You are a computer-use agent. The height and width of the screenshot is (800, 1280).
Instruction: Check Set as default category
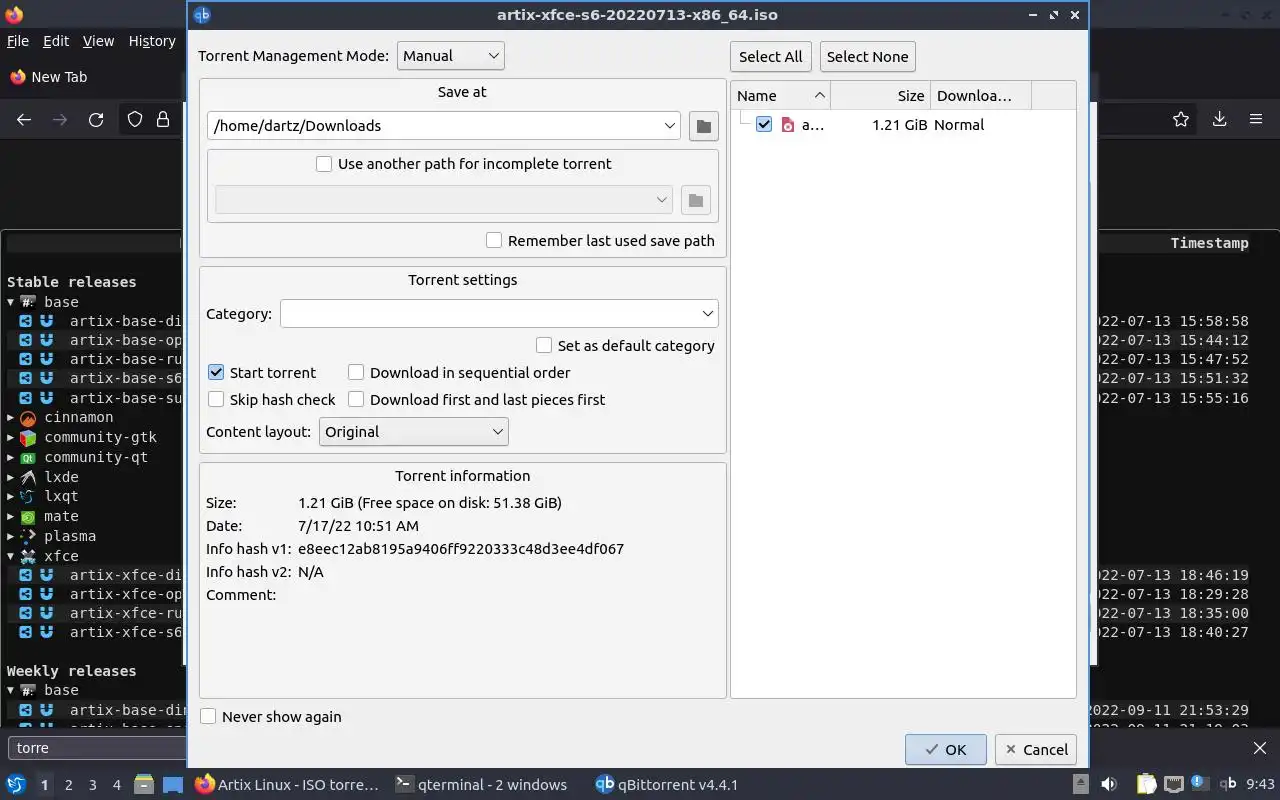tap(544, 345)
